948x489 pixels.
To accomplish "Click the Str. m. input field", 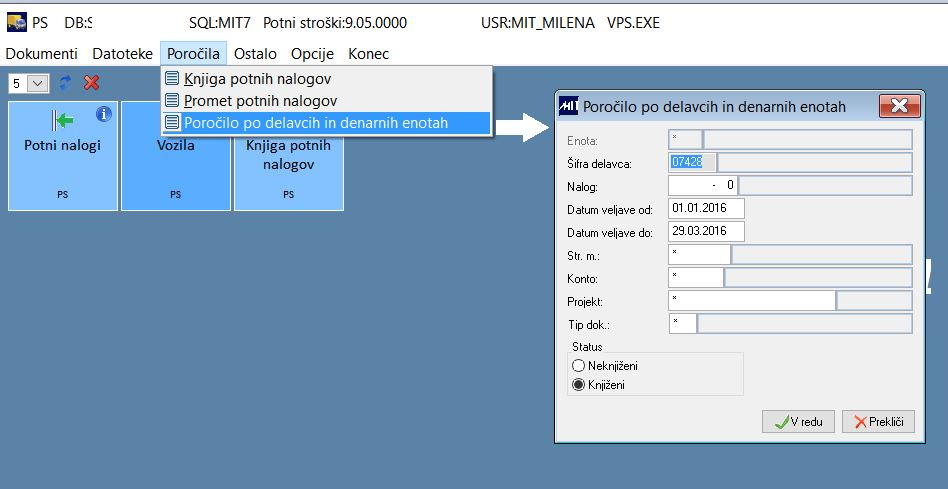I will [x=700, y=254].
